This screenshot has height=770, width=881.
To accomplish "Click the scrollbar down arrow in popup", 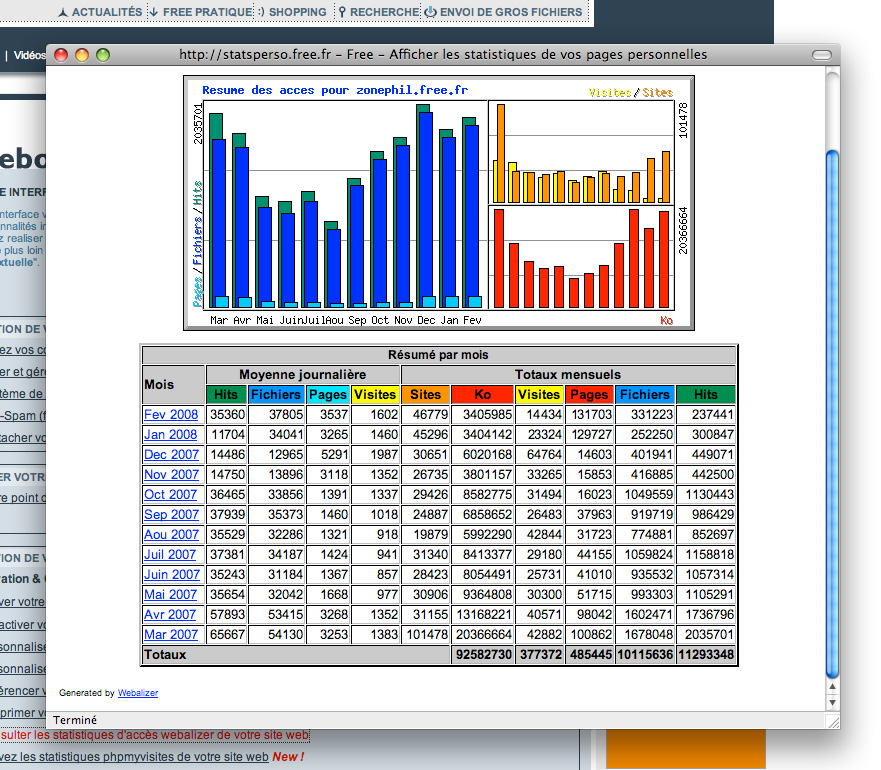I will [x=833, y=703].
